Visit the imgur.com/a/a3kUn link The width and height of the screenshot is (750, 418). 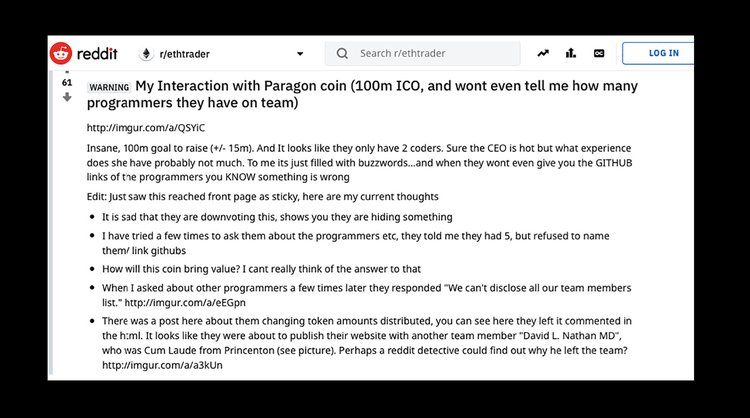[149, 366]
